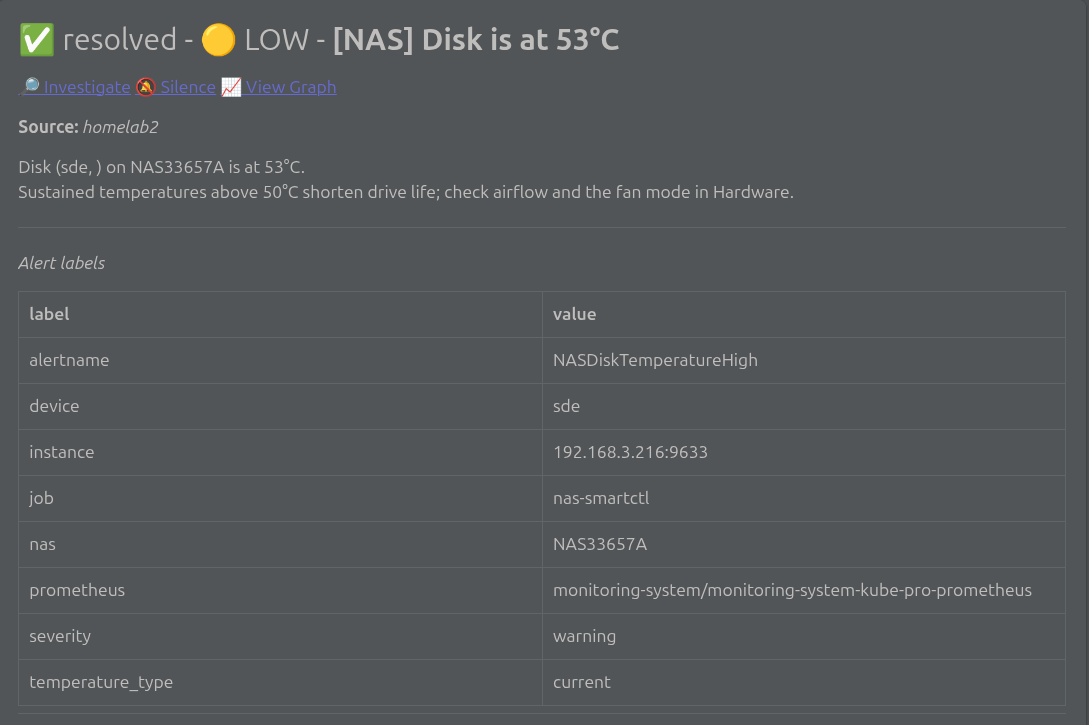The height and width of the screenshot is (725, 1089).
Task: Click the magnifying glass Investigate icon
Action: [x=31, y=86]
